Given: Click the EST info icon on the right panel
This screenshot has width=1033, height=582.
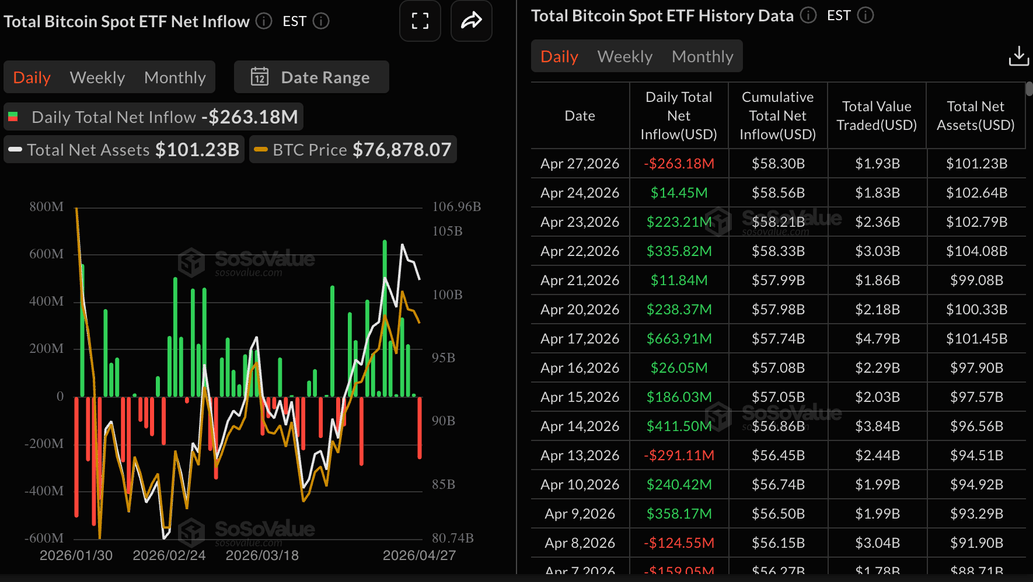Looking at the screenshot, I should (x=864, y=15).
